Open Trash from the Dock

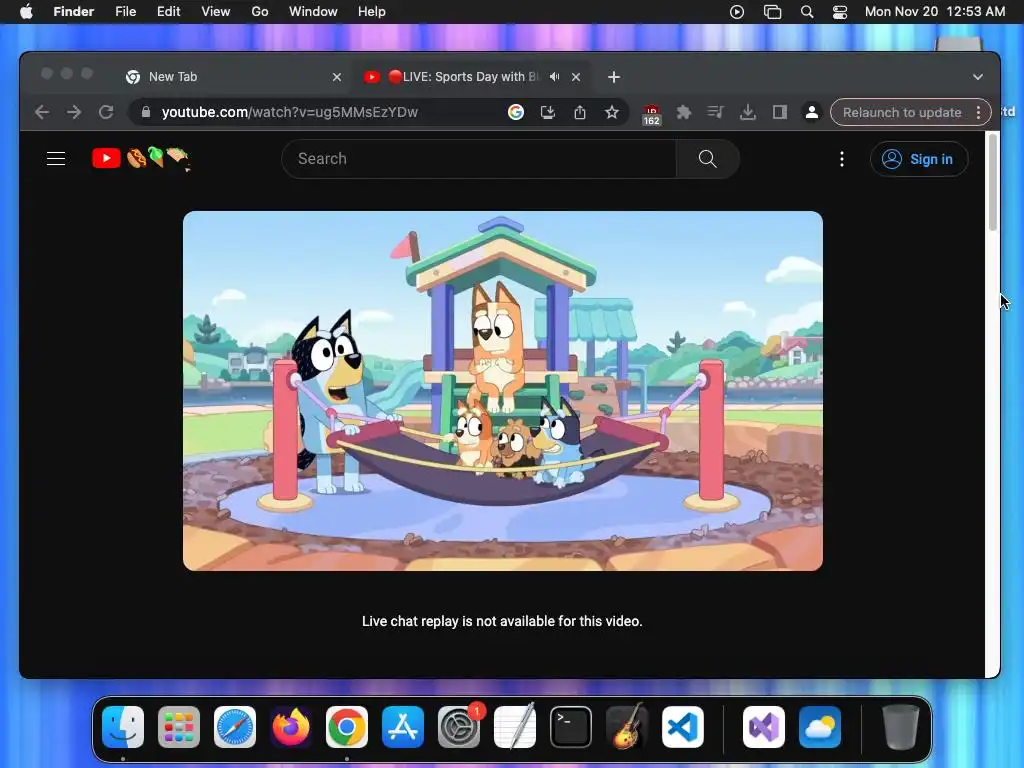(x=901, y=727)
